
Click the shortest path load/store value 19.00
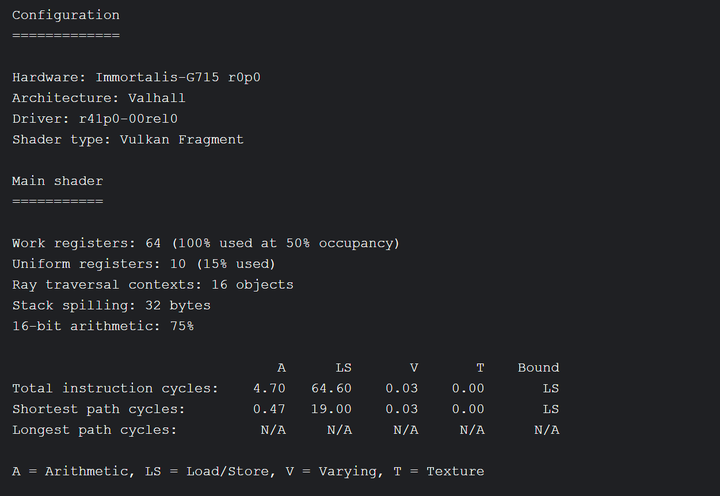pos(331,409)
